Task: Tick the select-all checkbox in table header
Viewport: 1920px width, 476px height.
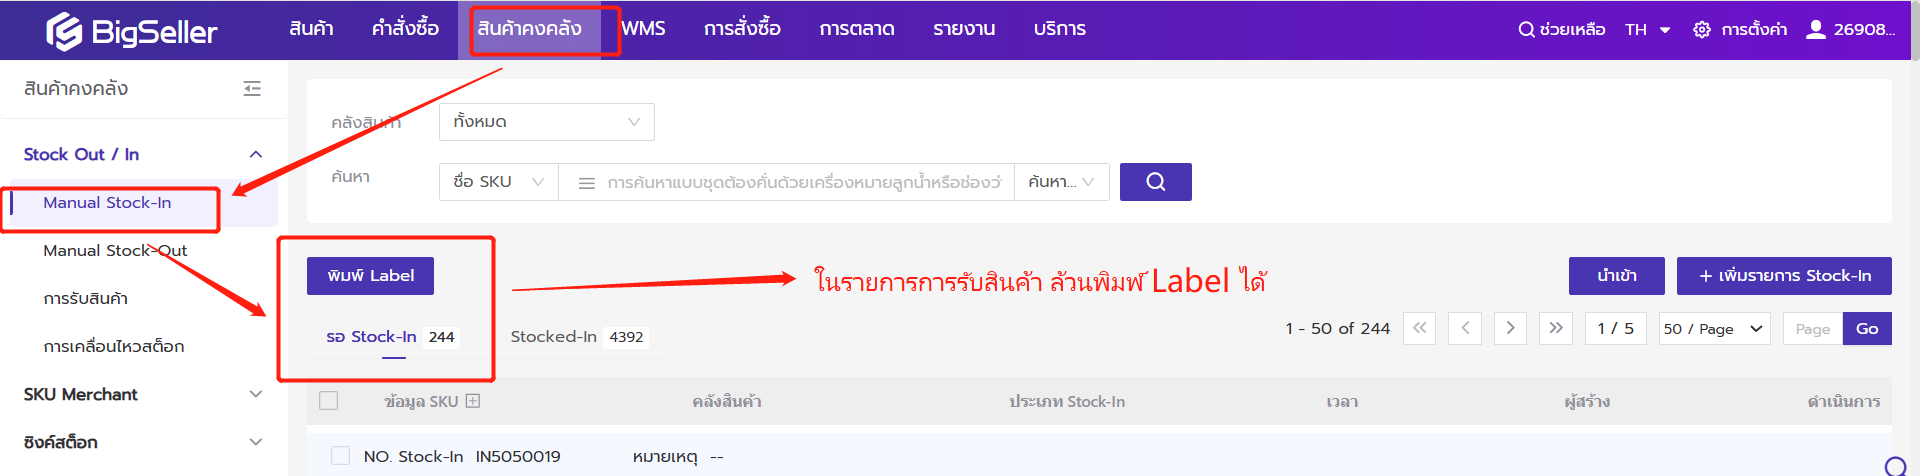Action: point(328,401)
